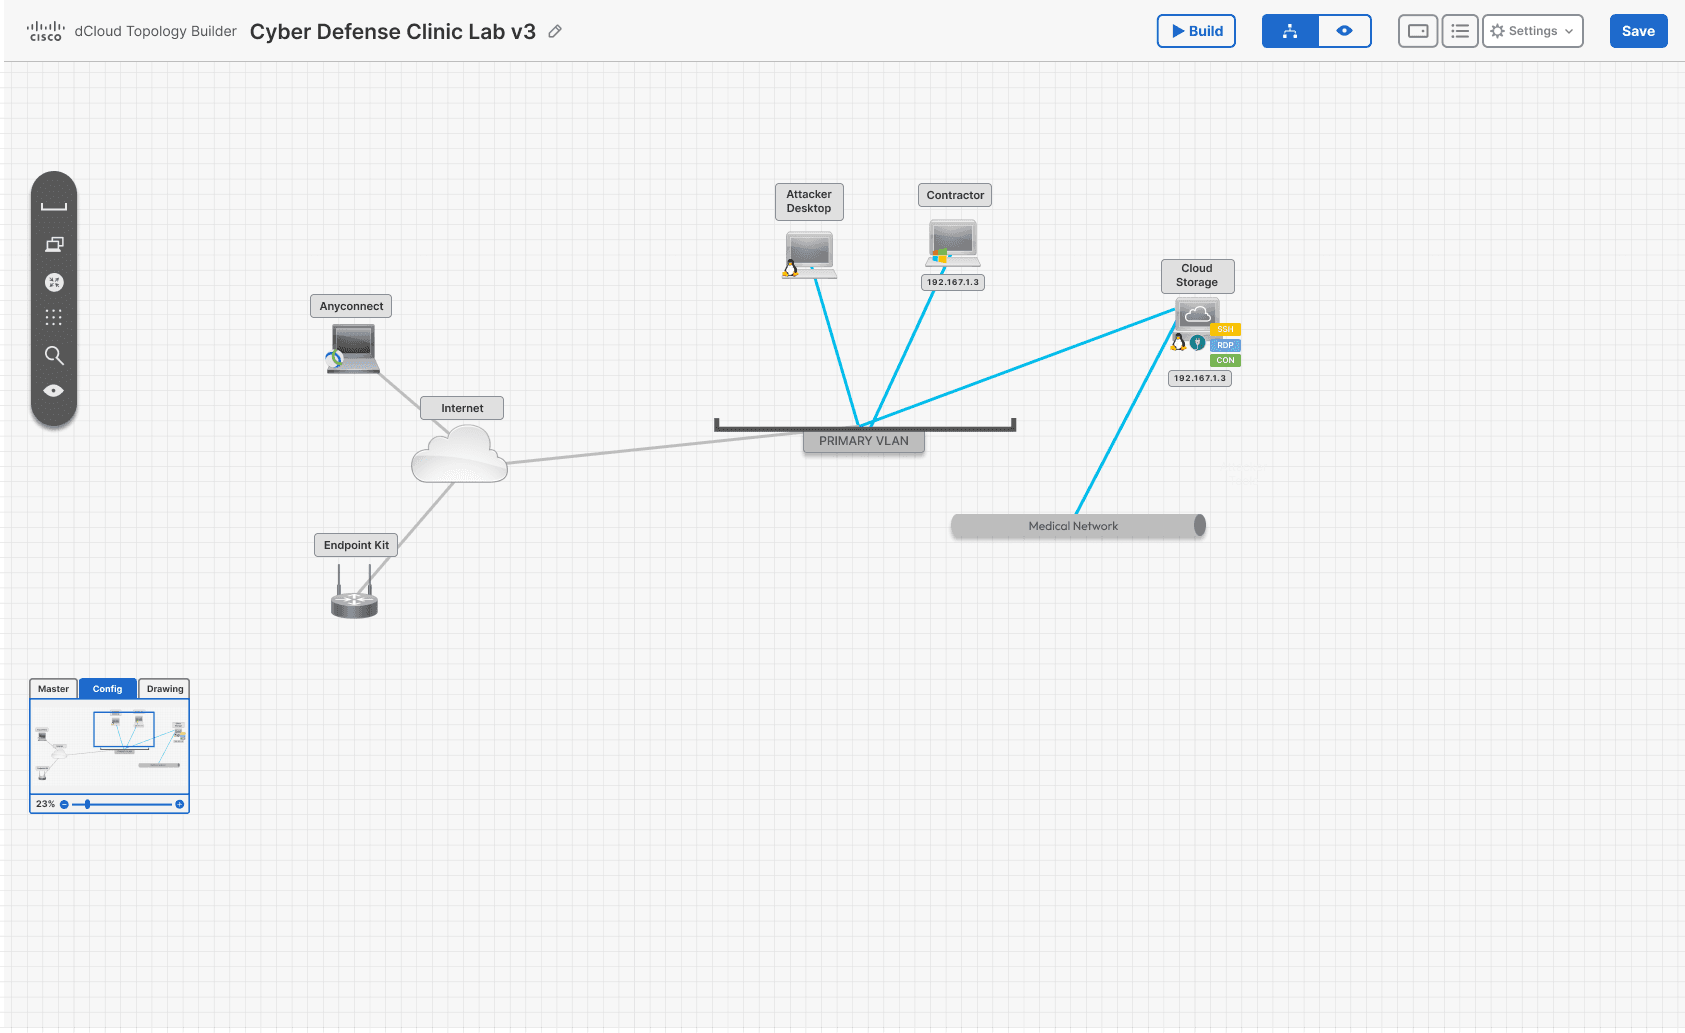The height and width of the screenshot is (1033, 1685).
Task: Click the zoom in plus button in minimap
Action: coord(180,804)
